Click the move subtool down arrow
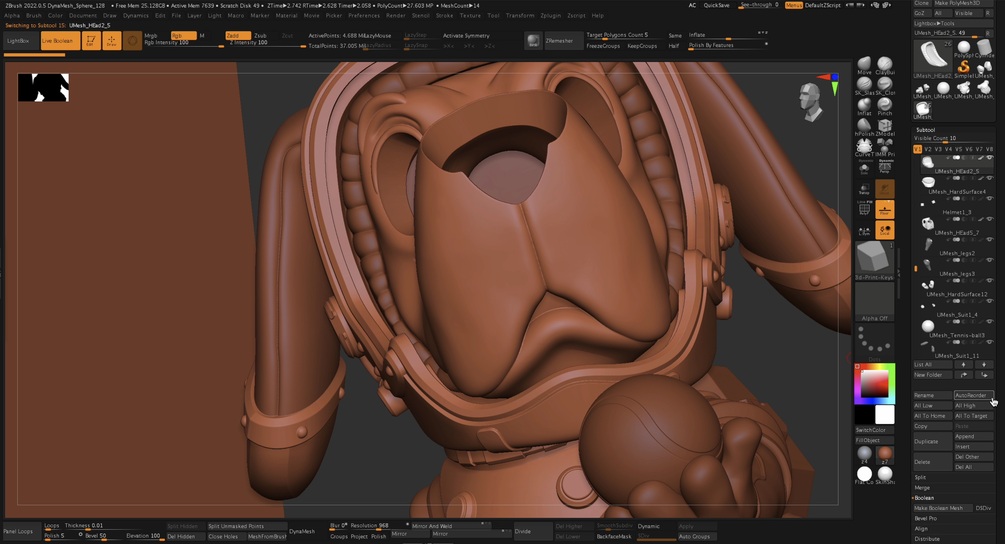Viewport: 1005px width, 544px height. click(984, 365)
